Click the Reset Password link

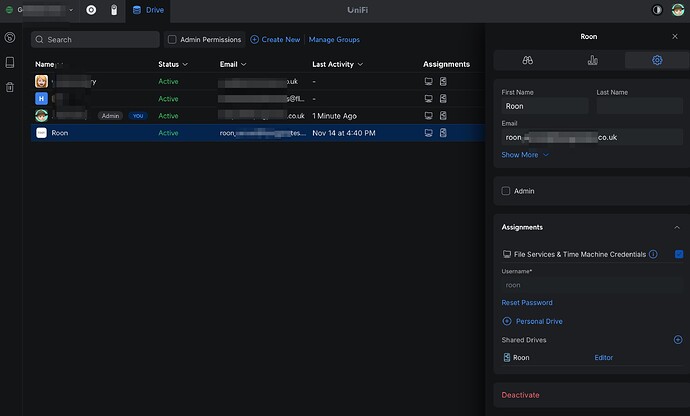(527, 302)
